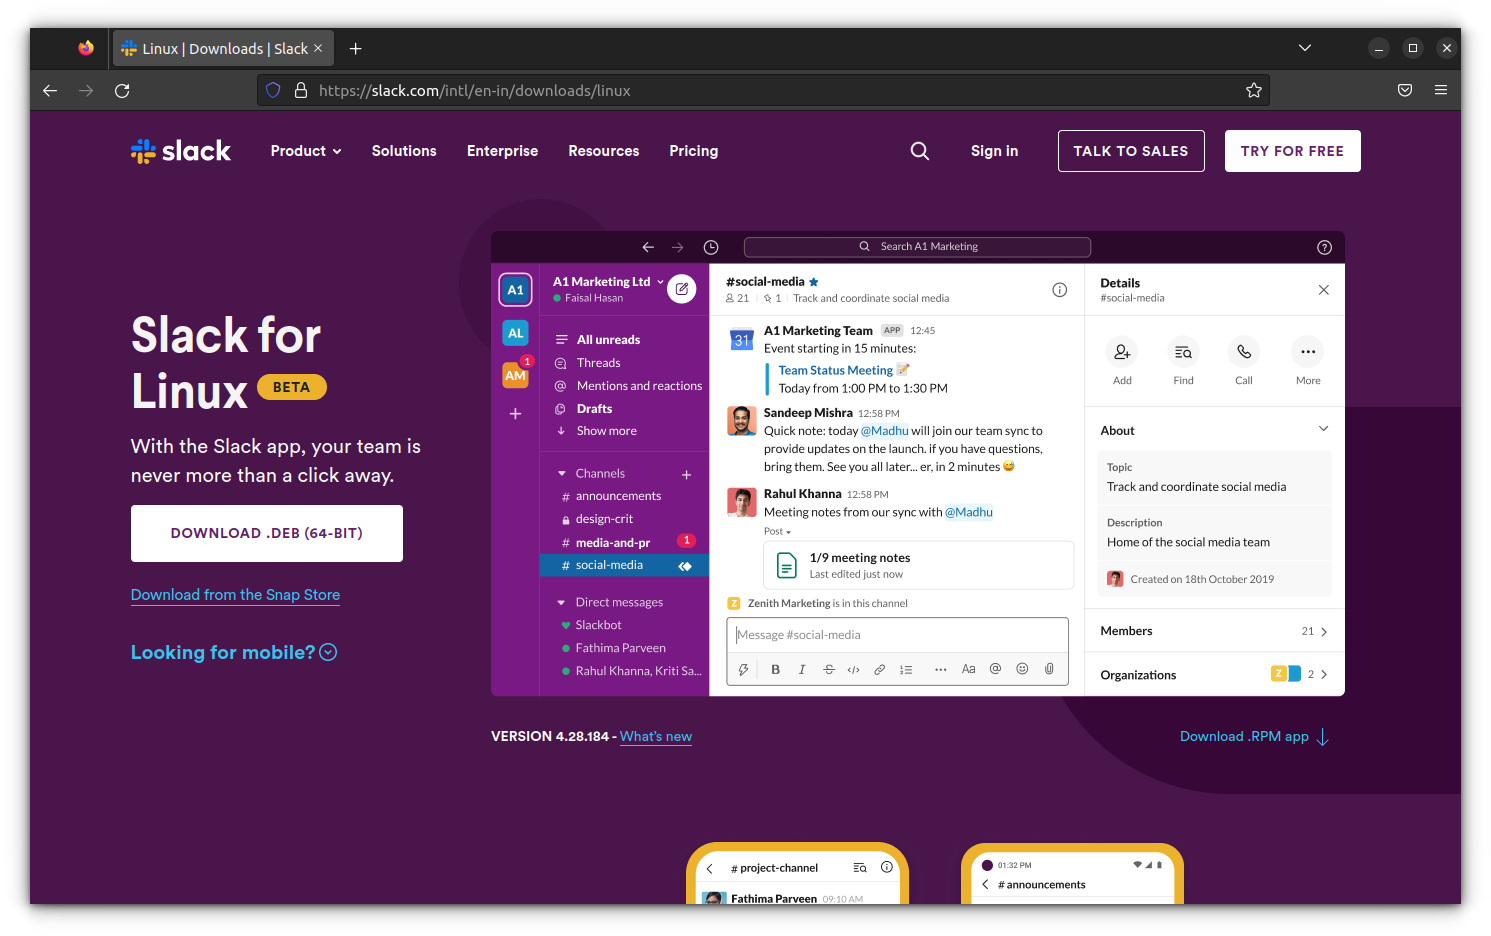
Task: Open the browser list all tabs dropdown
Action: coord(1305,48)
